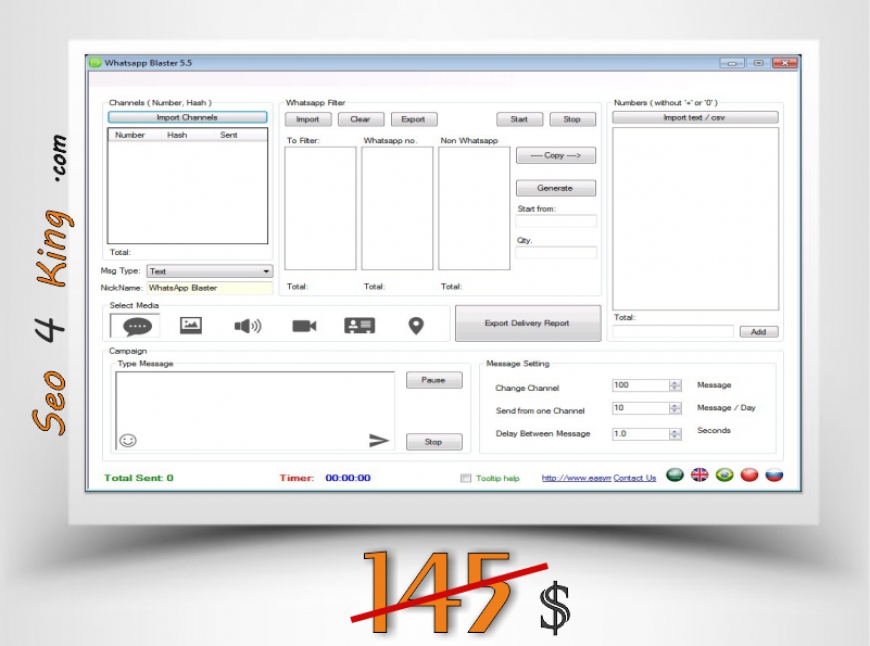
Task: Stop the campaign
Action: [434, 442]
